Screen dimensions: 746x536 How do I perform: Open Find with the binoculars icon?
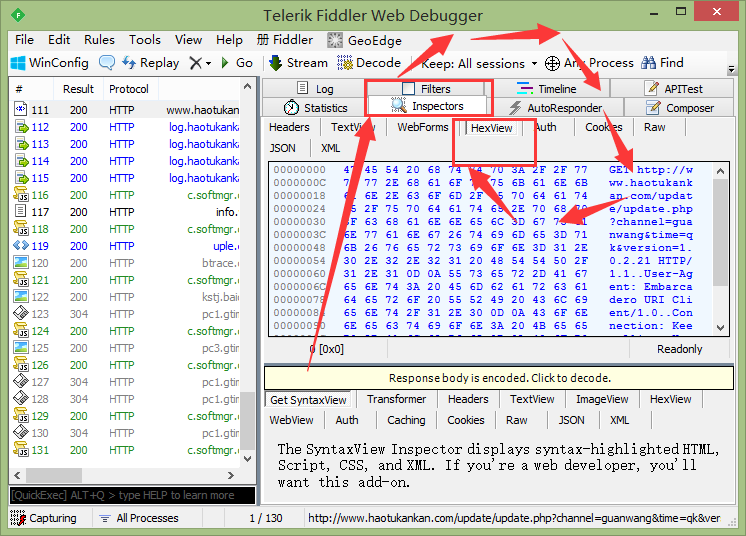click(x=648, y=63)
